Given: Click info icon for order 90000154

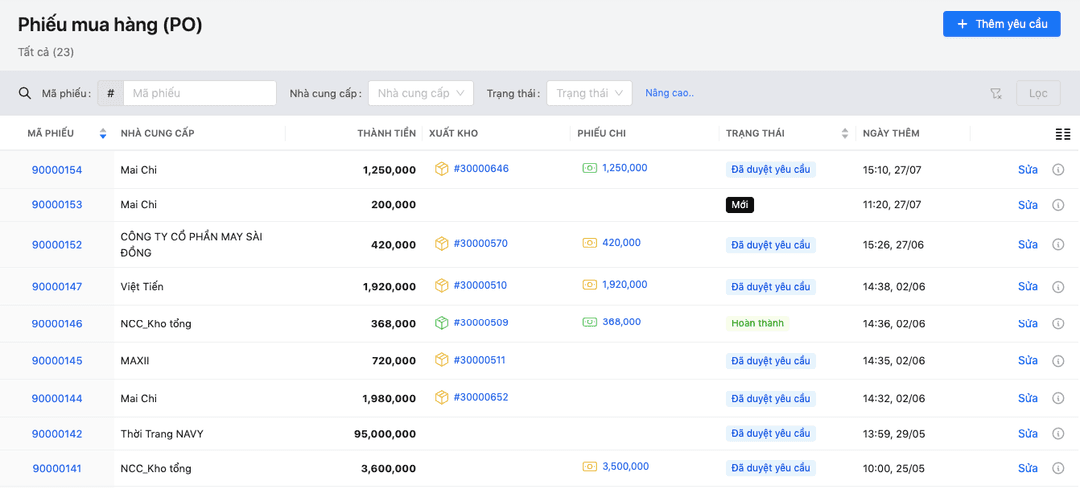Looking at the screenshot, I should pyautogui.click(x=1058, y=170).
